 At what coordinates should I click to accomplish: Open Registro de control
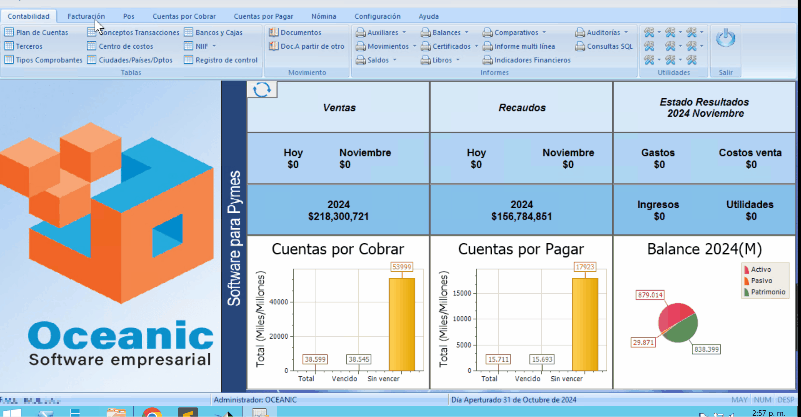pyautogui.click(x=221, y=60)
